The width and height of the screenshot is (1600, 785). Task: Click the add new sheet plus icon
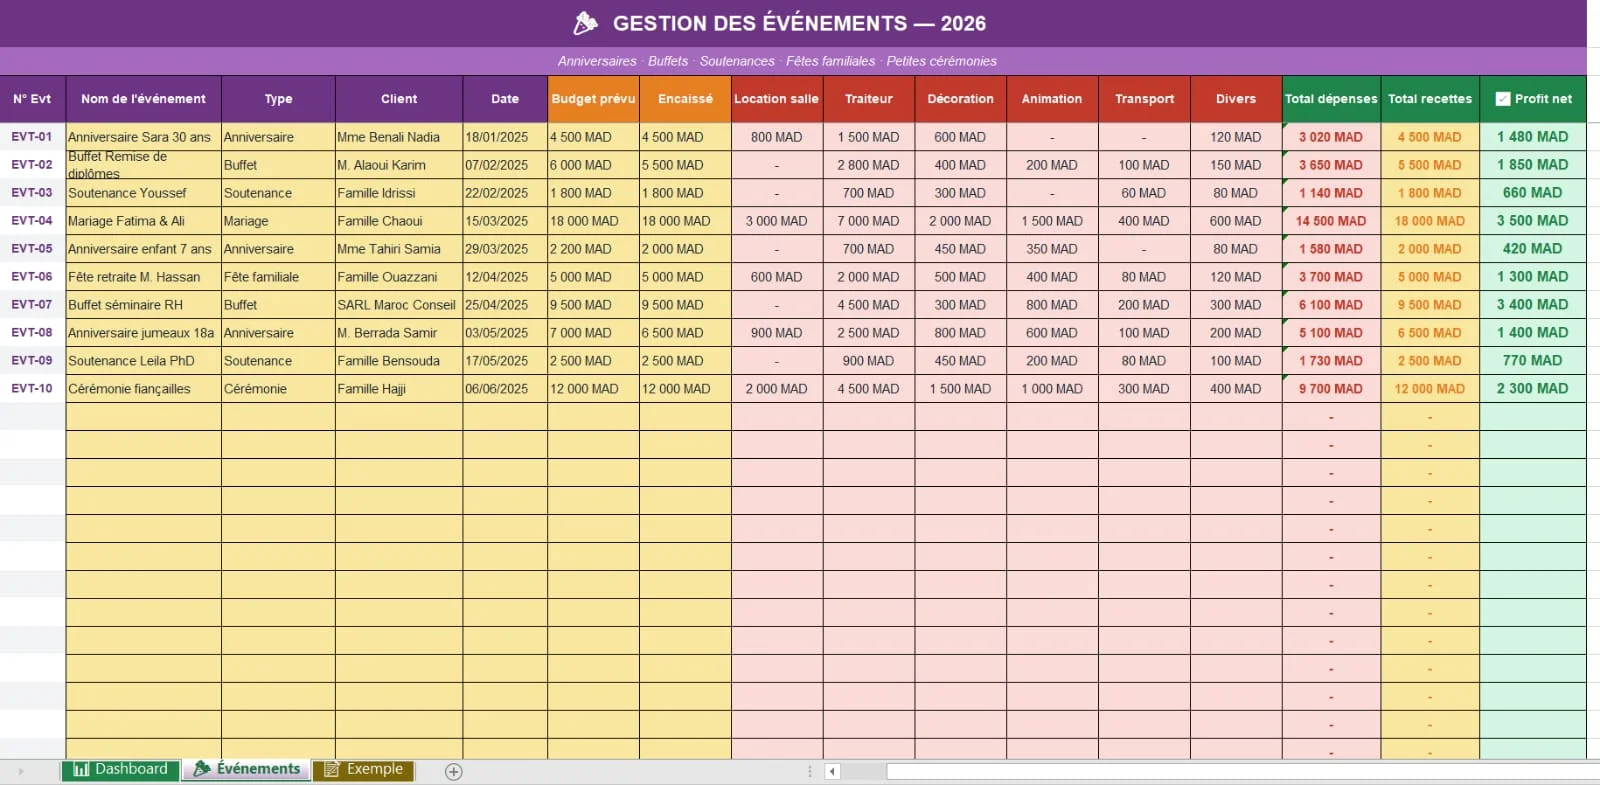pyautogui.click(x=453, y=771)
